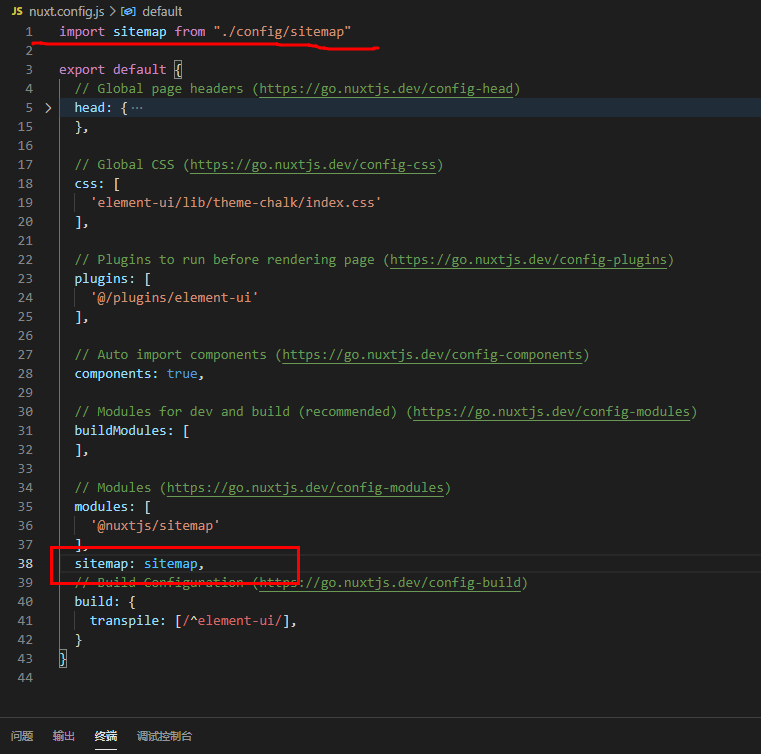Click line number 1 in gutter
Screen dimensions: 761x754
(x=29, y=32)
